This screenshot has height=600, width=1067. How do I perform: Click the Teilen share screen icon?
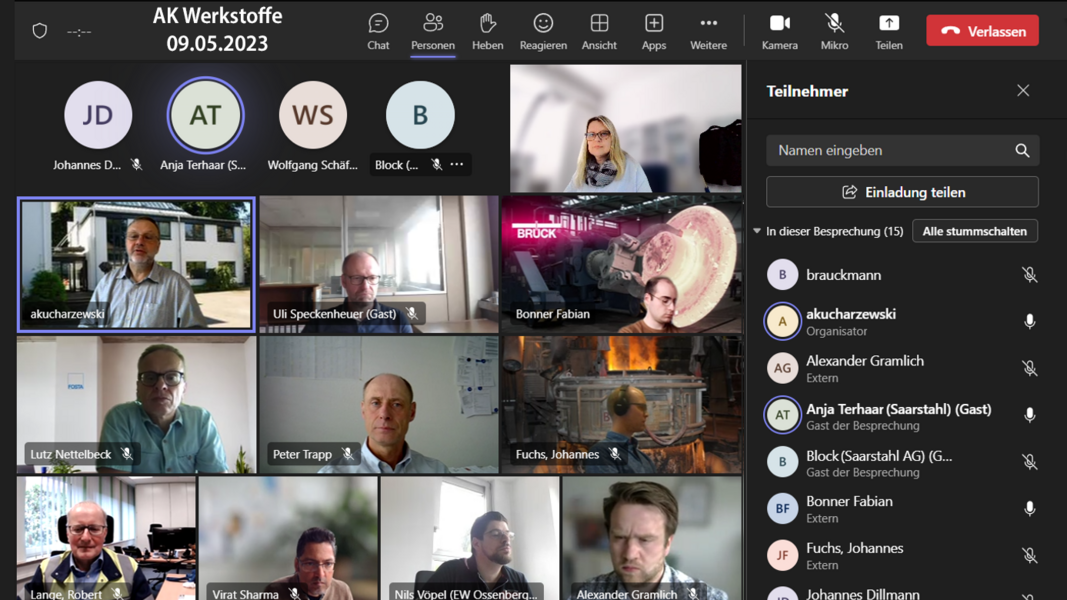coord(888,31)
